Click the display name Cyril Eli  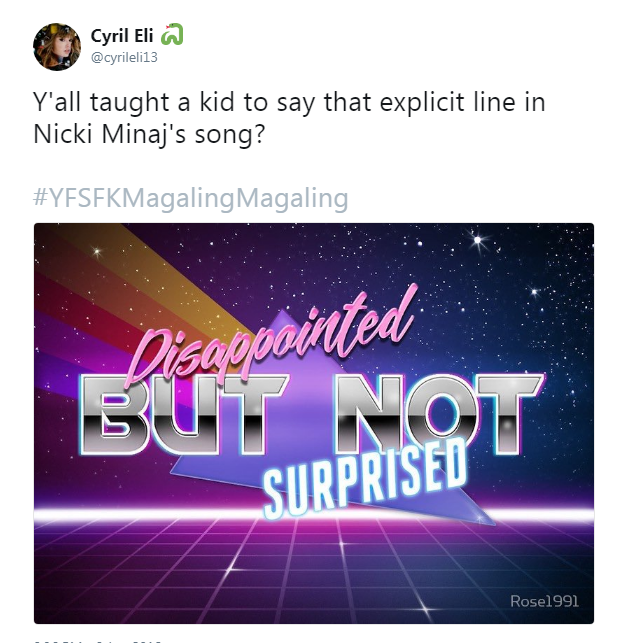click(122, 36)
